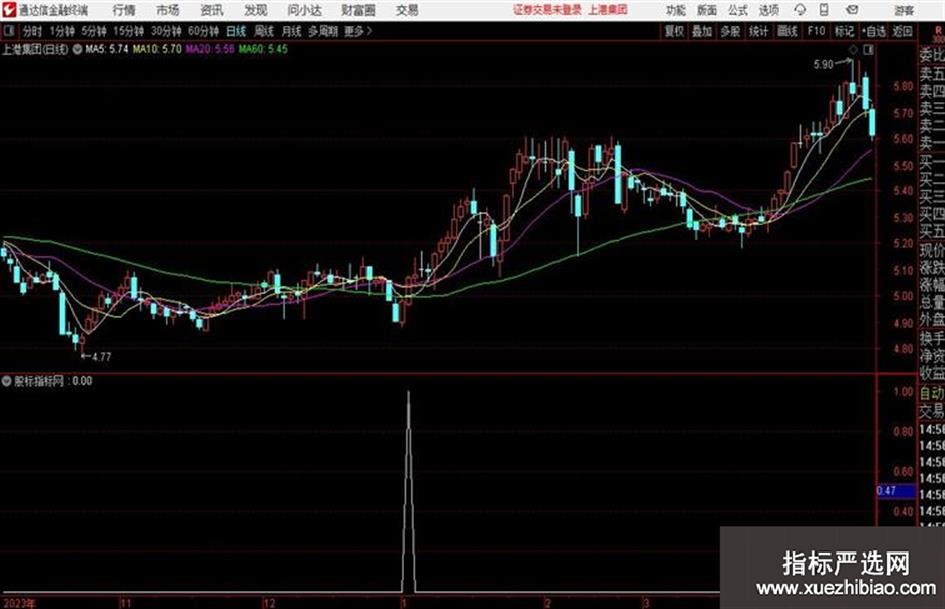The width and height of the screenshot is (945, 609).
Task: Click the 画线 drawing toolbar button
Action: pyautogui.click(x=787, y=31)
